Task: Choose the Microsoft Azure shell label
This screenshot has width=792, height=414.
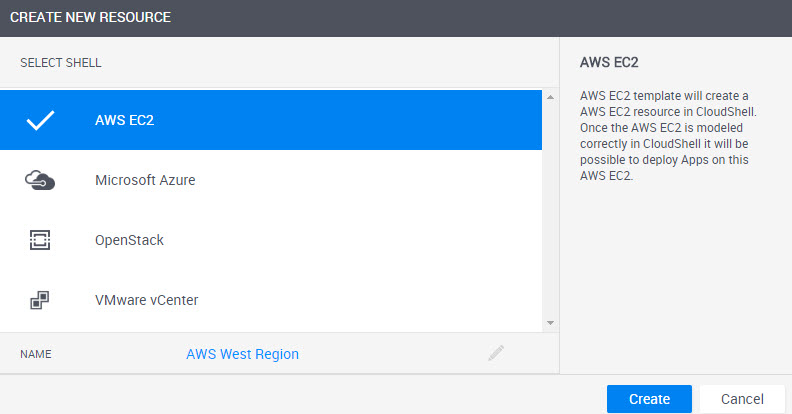Action: [145, 180]
